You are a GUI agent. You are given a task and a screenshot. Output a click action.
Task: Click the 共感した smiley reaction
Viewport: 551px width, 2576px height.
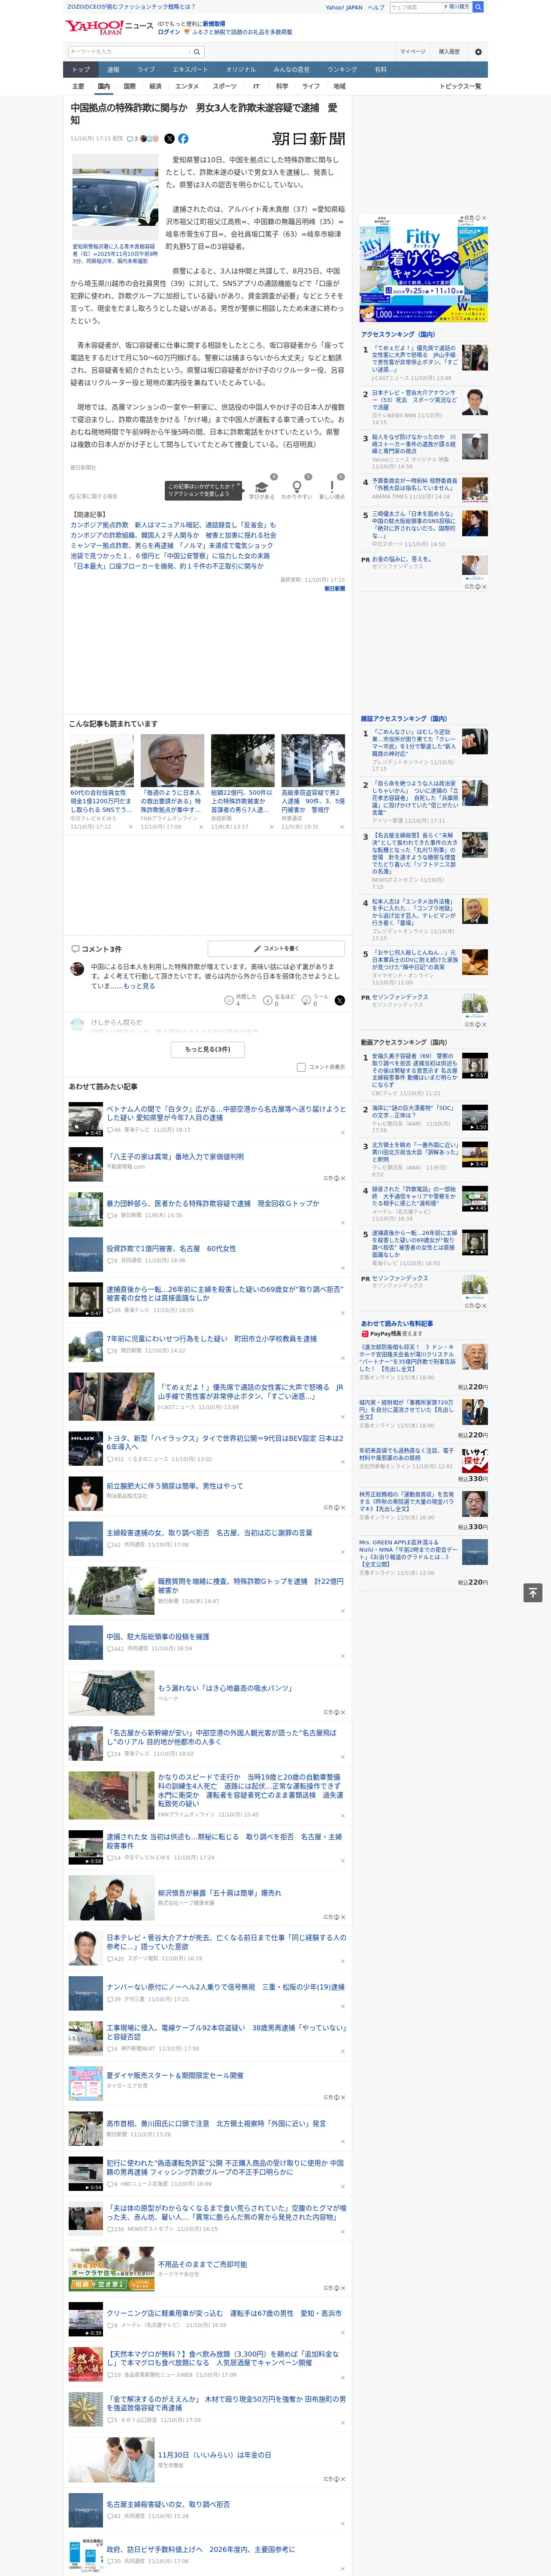(x=229, y=1000)
